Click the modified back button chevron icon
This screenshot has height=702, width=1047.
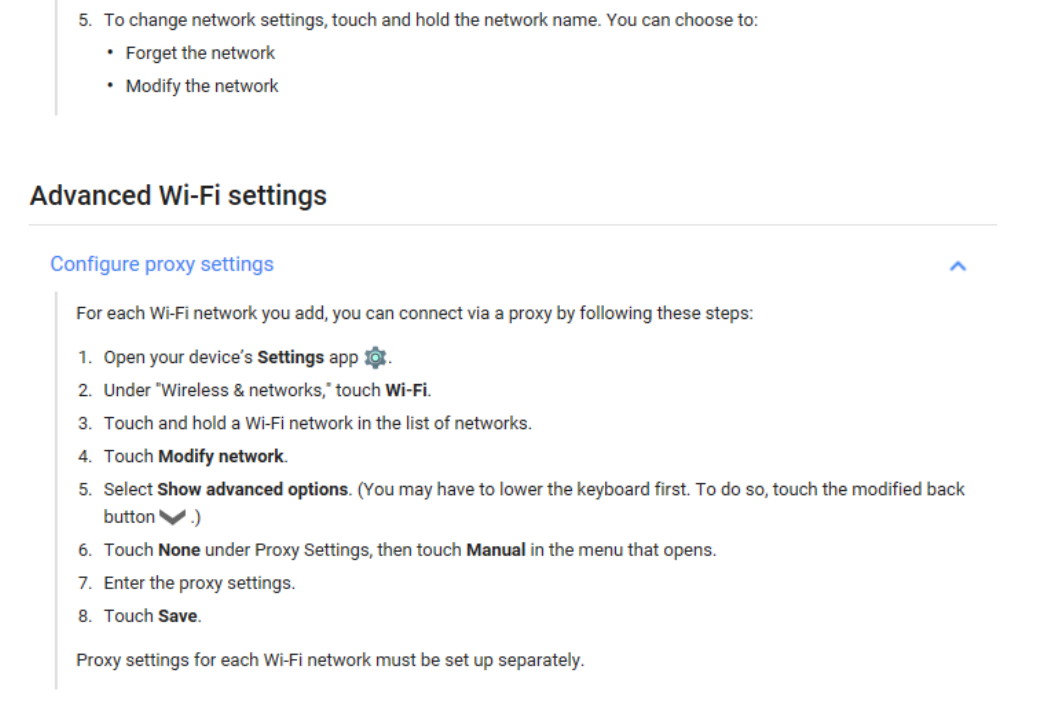(172, 518)
